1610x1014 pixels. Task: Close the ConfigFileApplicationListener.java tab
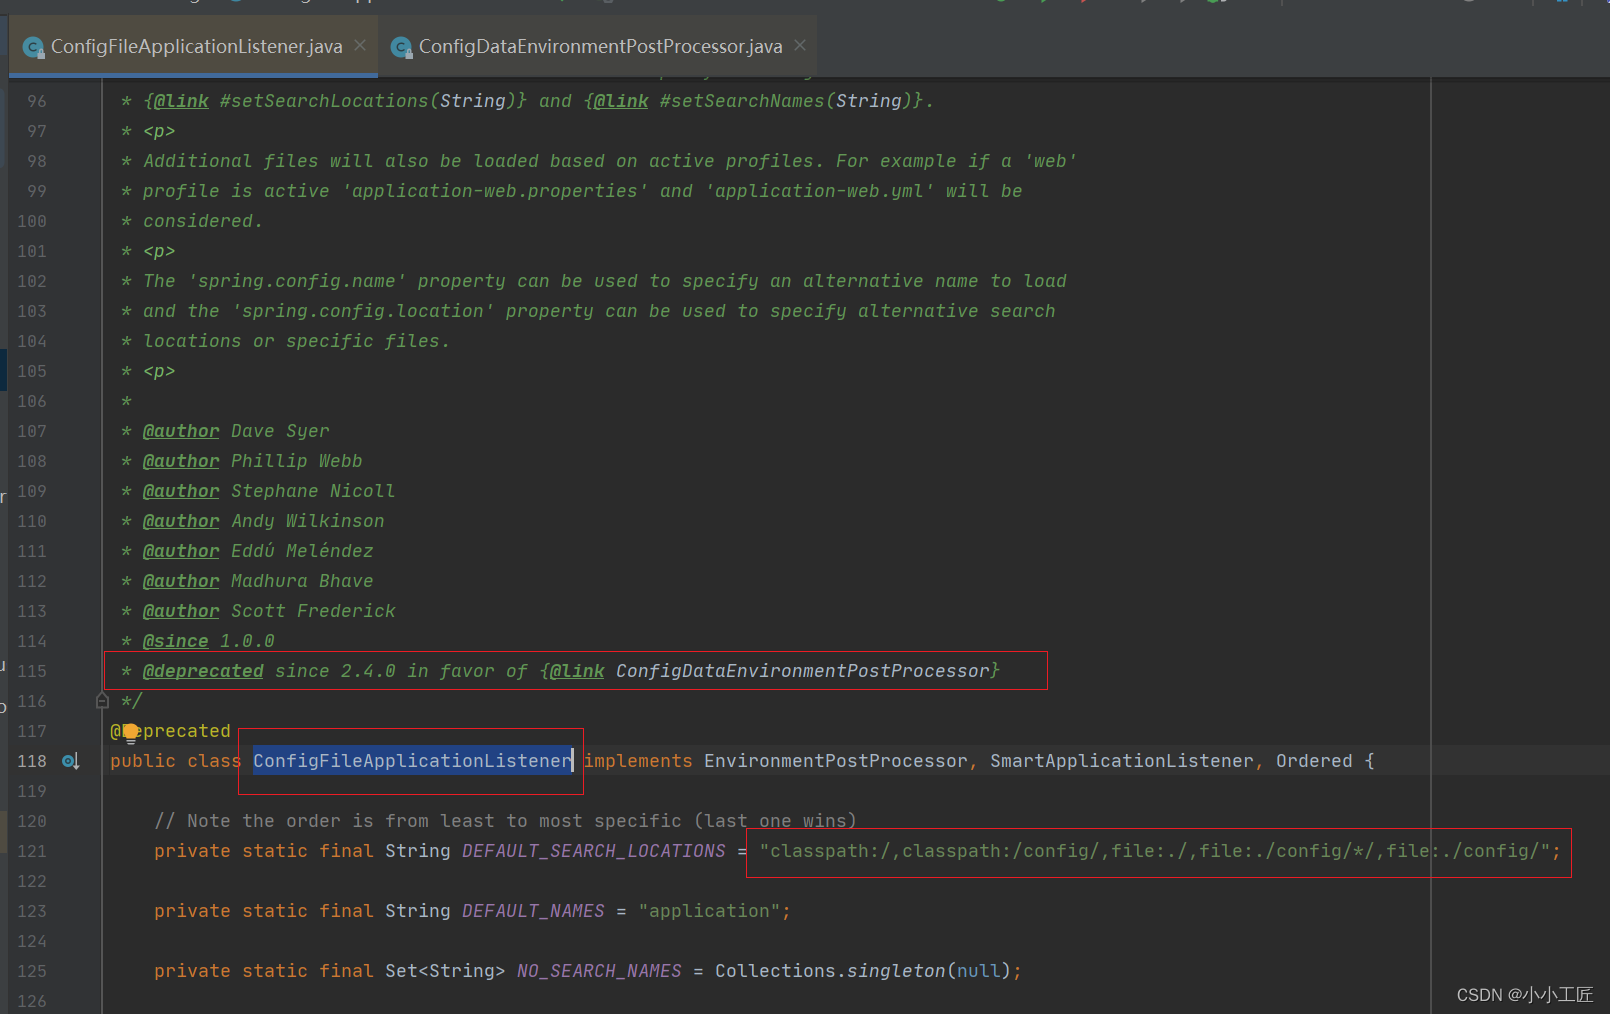point(359,45)
